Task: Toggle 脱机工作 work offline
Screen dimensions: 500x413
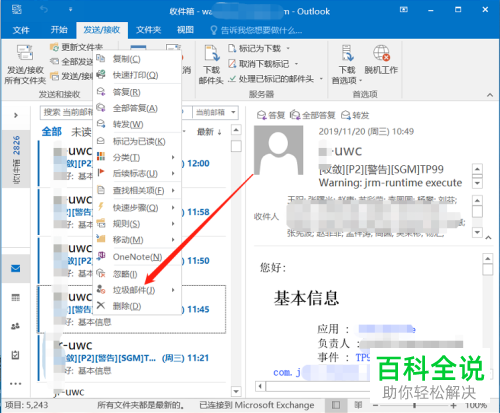Action: point(381,60)
